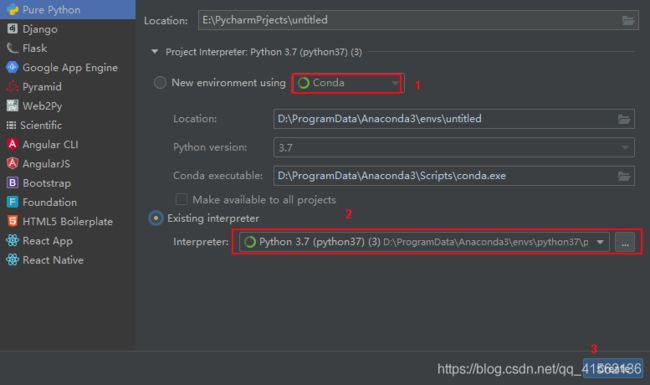Select the Angular CLI label

(x=50, y=144)
